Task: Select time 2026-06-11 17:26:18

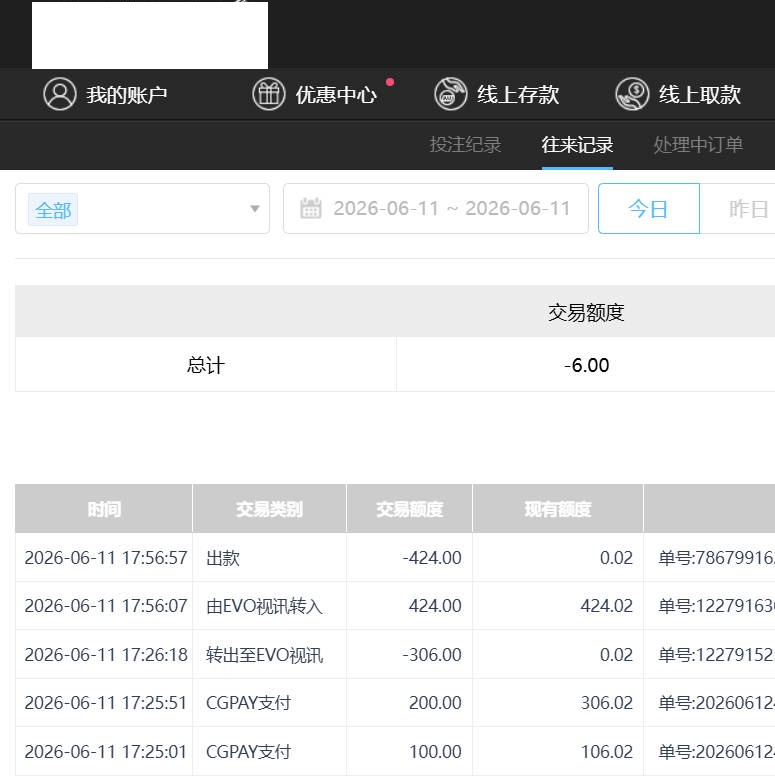Action: [106, 655]
